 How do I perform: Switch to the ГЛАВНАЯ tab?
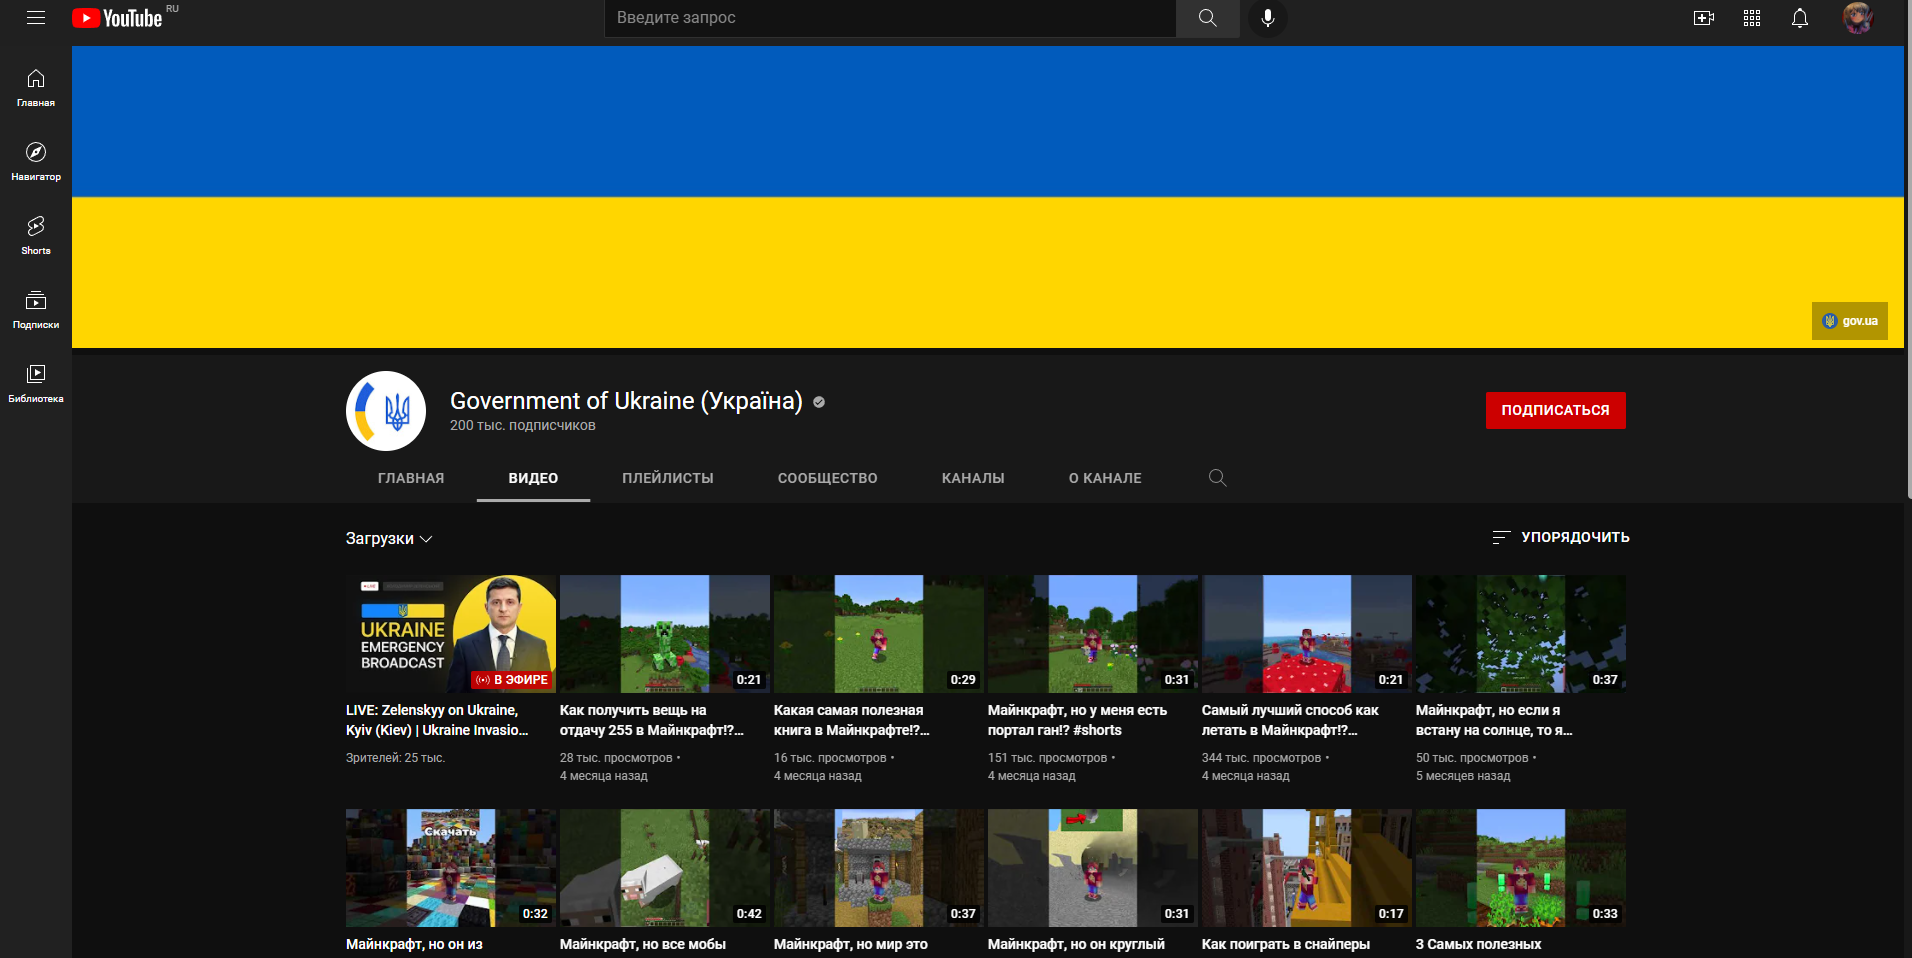point(411,478)
